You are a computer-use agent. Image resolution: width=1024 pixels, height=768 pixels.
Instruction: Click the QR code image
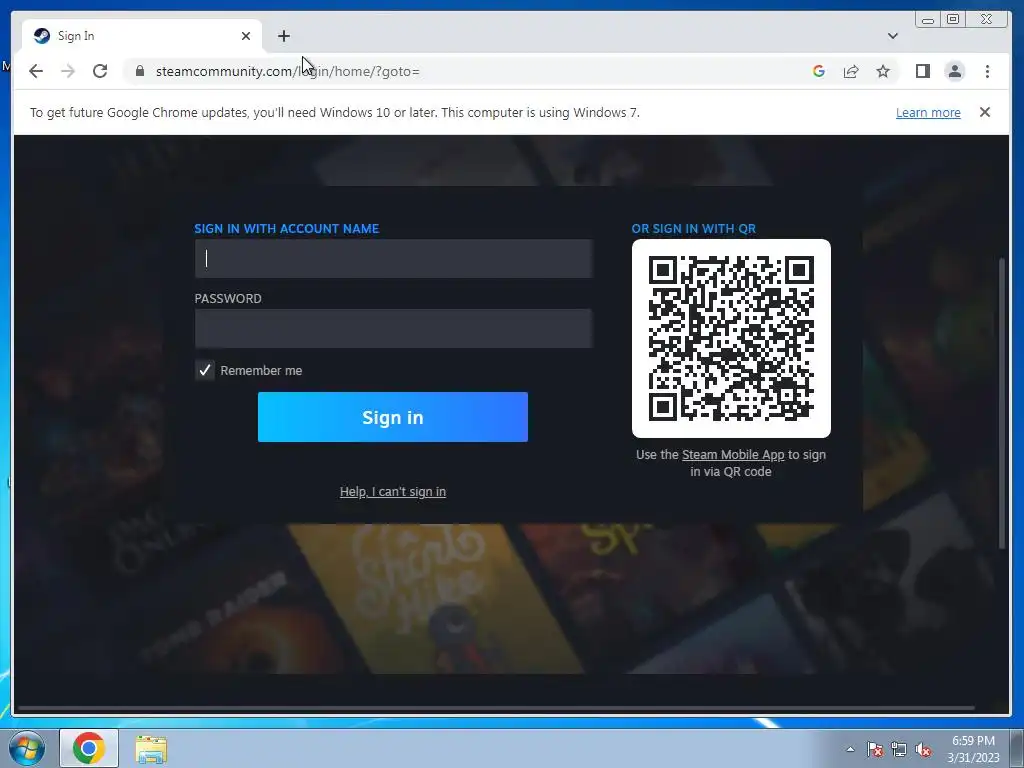pos(731,338)
